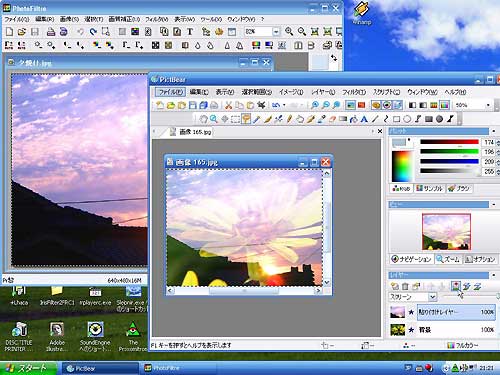500x375 pixels.
Task: Select the Pencil tool in PictBear
Action: click(x=289, y=119)
